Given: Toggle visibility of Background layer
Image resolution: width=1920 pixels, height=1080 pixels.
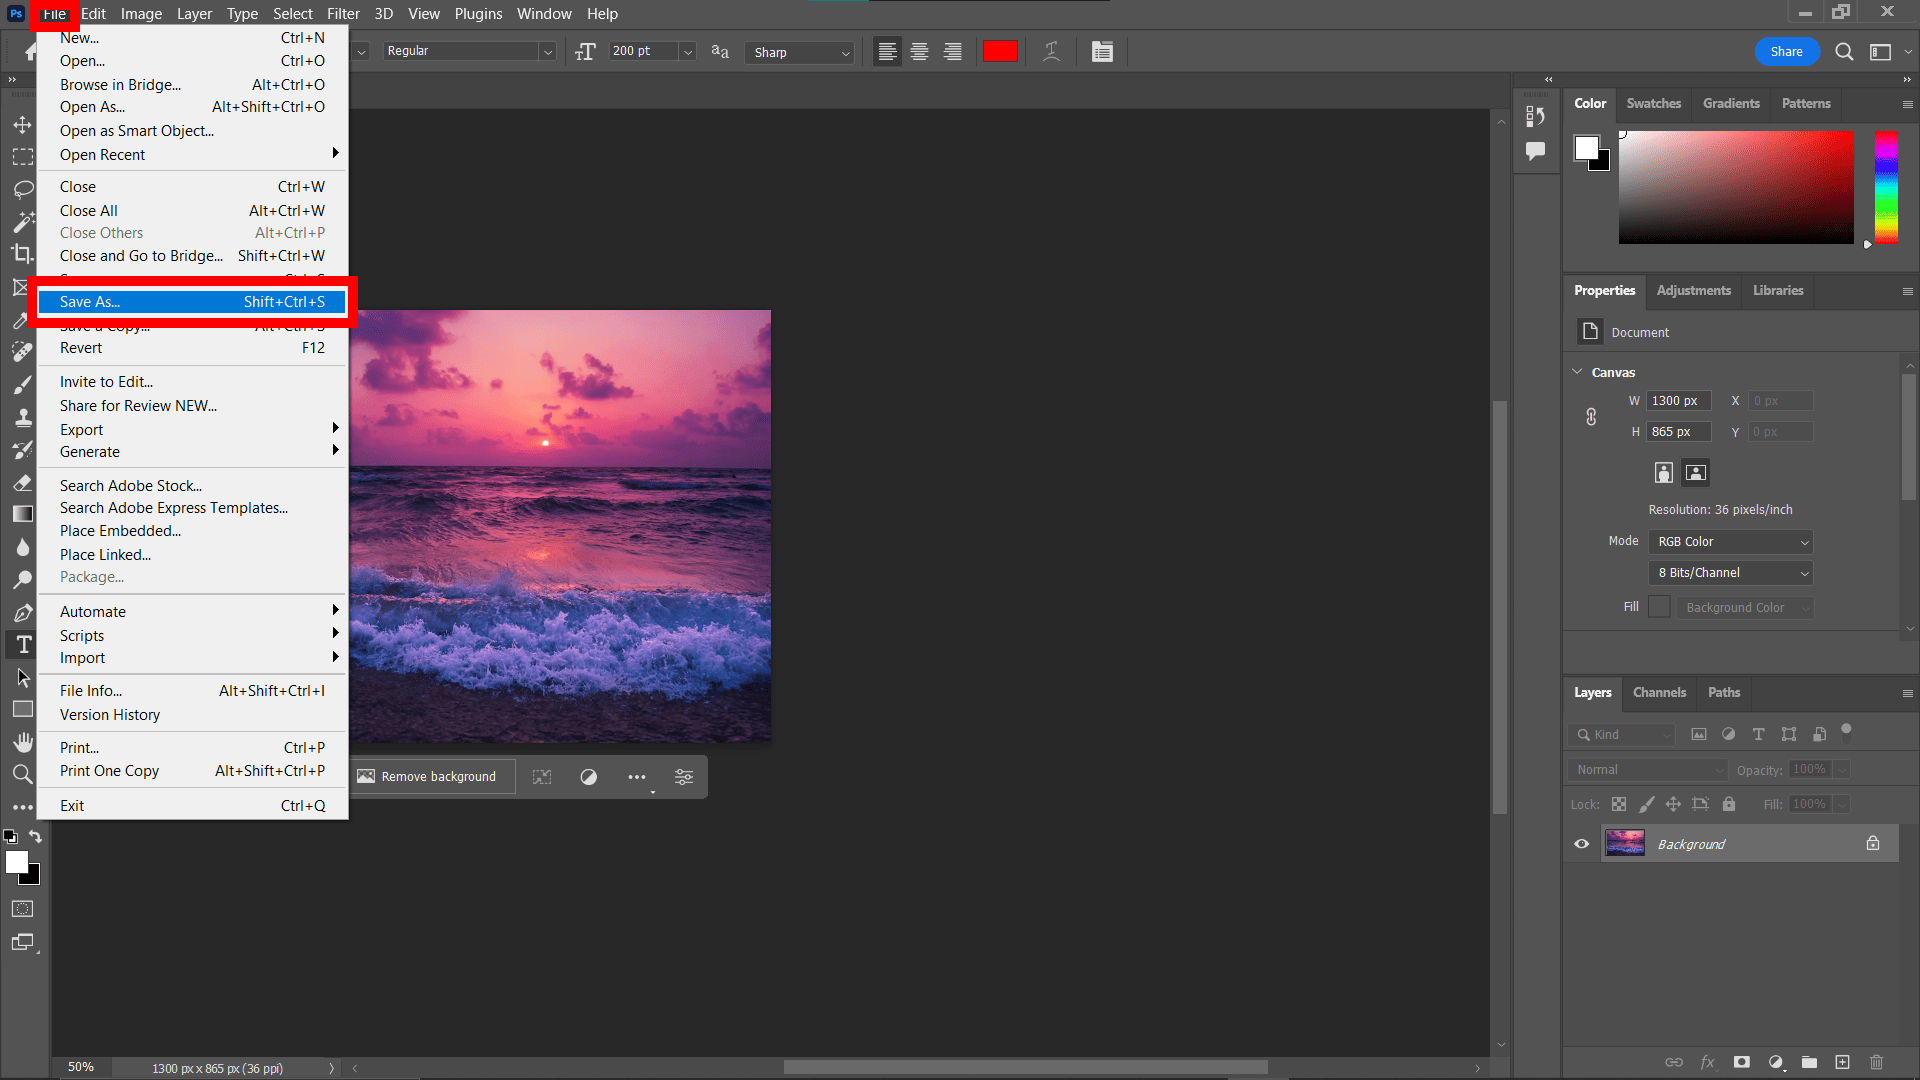Looking at the screenshot, I should pyautogui.click(x=1581, y=844).
